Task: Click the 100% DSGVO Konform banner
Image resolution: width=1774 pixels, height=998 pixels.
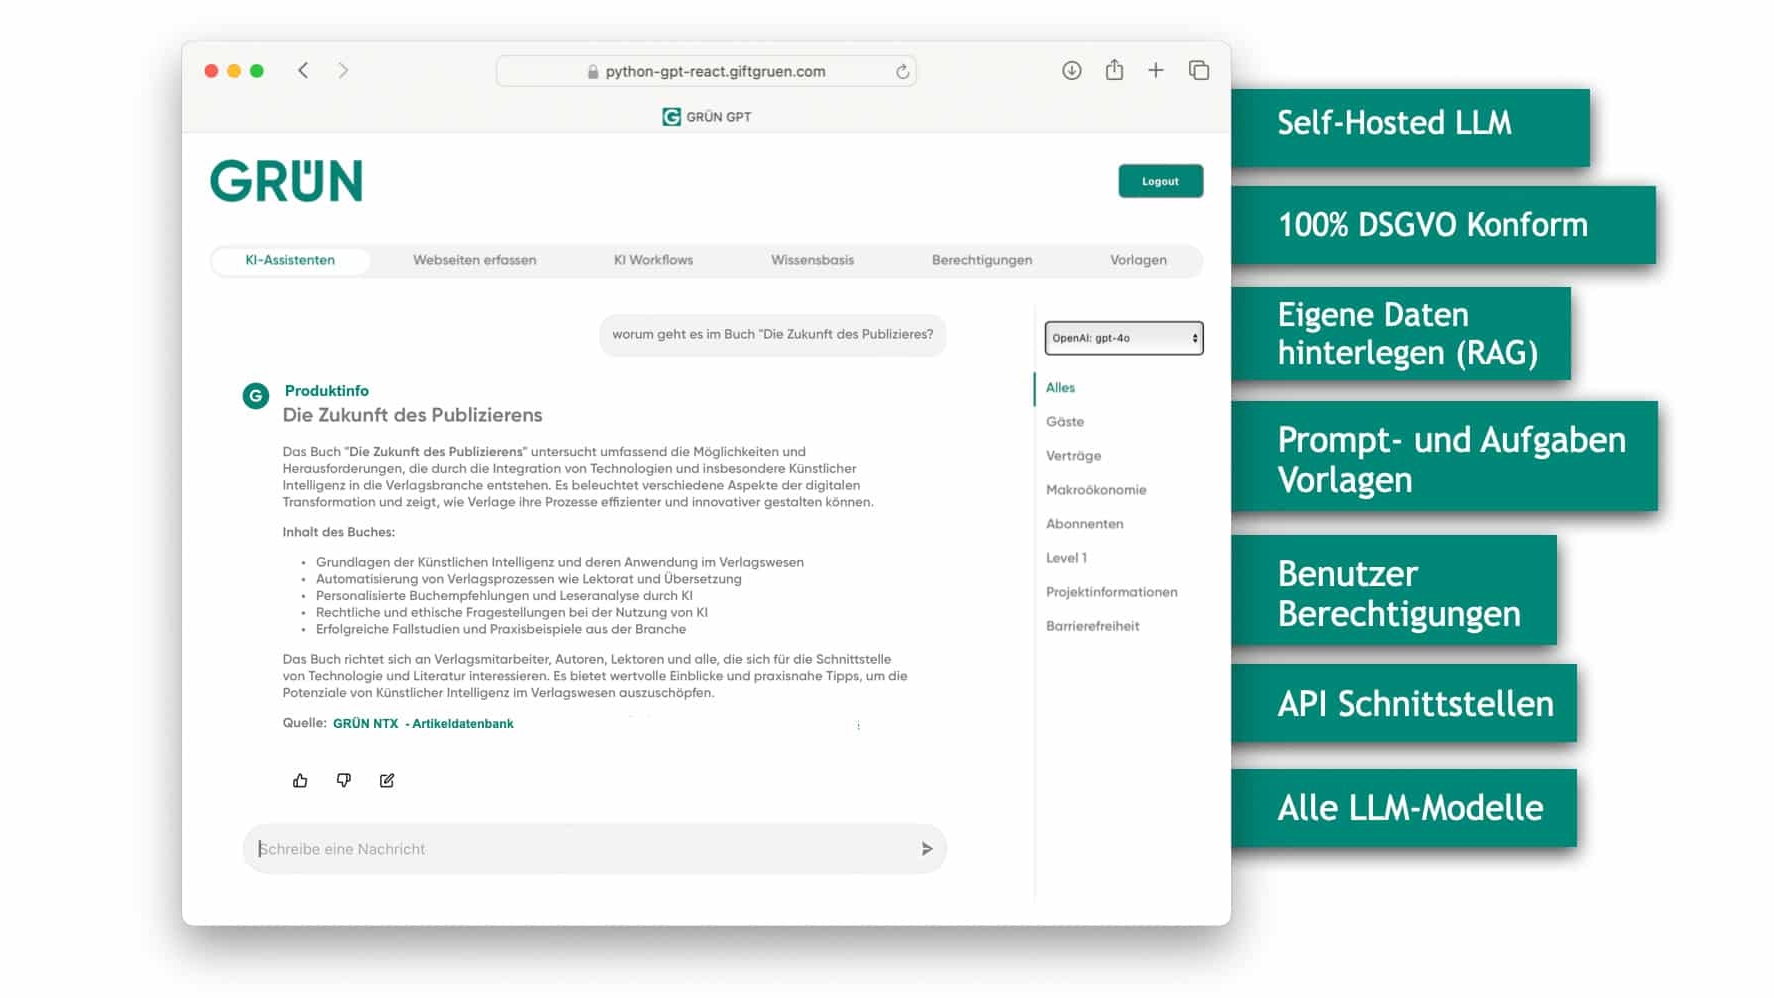Action: point(1443,225)
